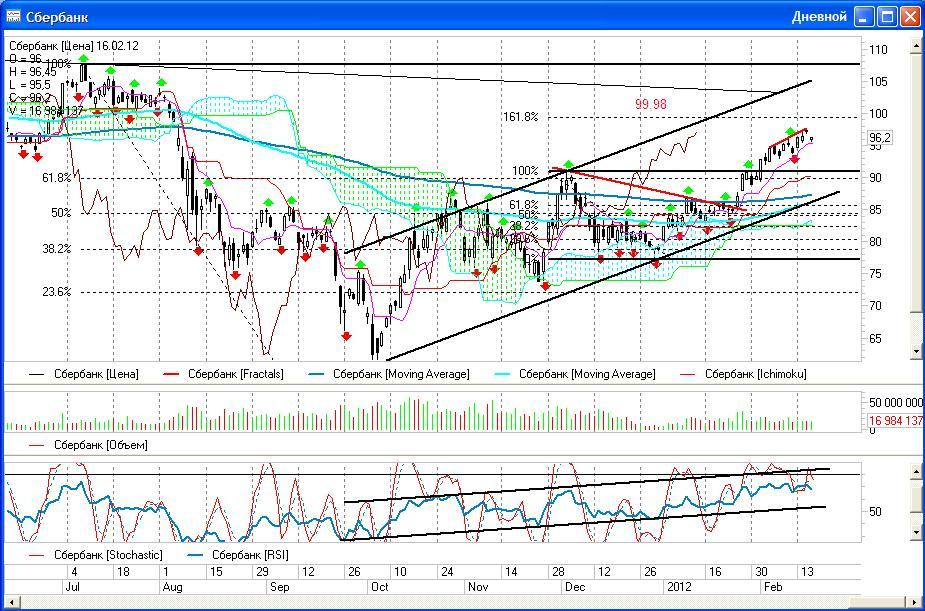Click the Сбербанк window title bar icon
Screen dimensions: 925x611
point(14,17)
